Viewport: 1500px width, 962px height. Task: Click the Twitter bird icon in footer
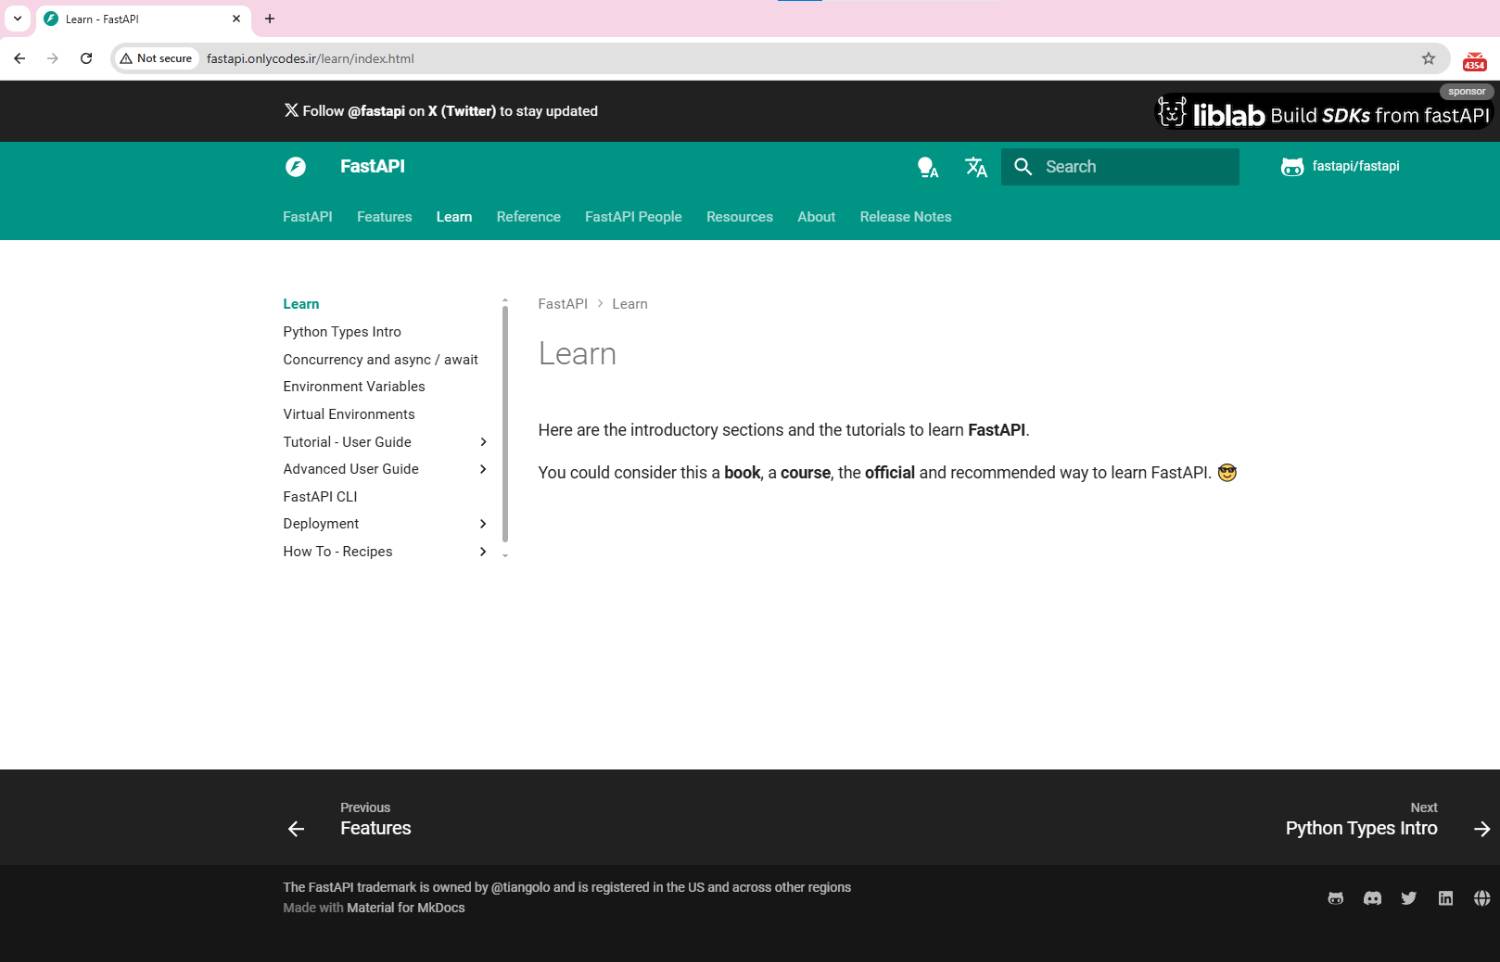1409,898
